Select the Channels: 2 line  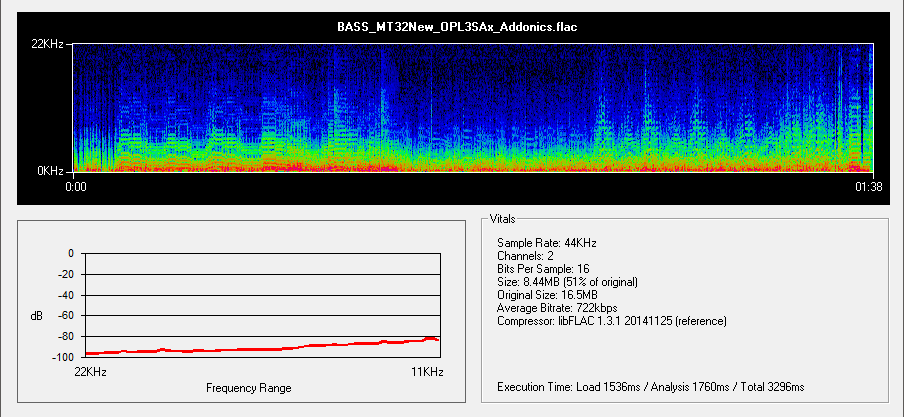point(528,256)
